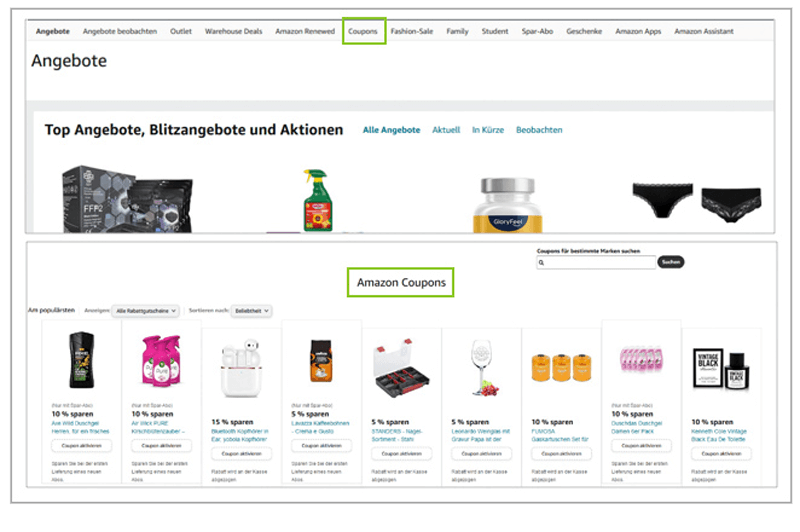800x532 pixels.
Task: Select the Coupons tab
Action: (x=363, y=31)
